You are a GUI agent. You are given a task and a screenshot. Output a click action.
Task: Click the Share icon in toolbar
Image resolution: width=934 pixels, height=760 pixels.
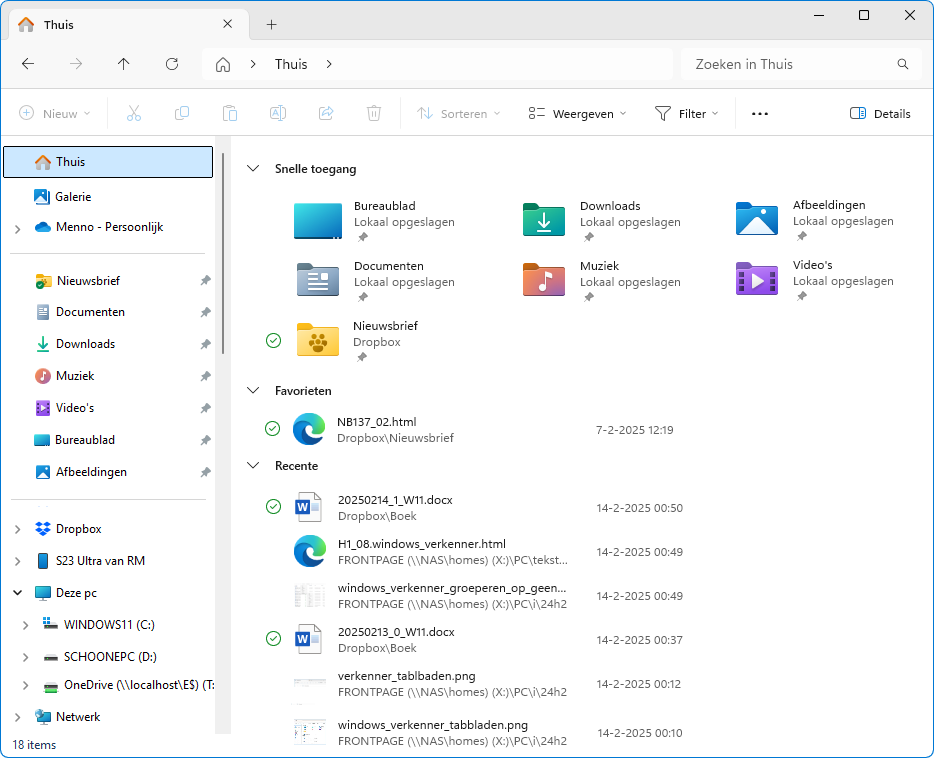click(x=326, y=113)
